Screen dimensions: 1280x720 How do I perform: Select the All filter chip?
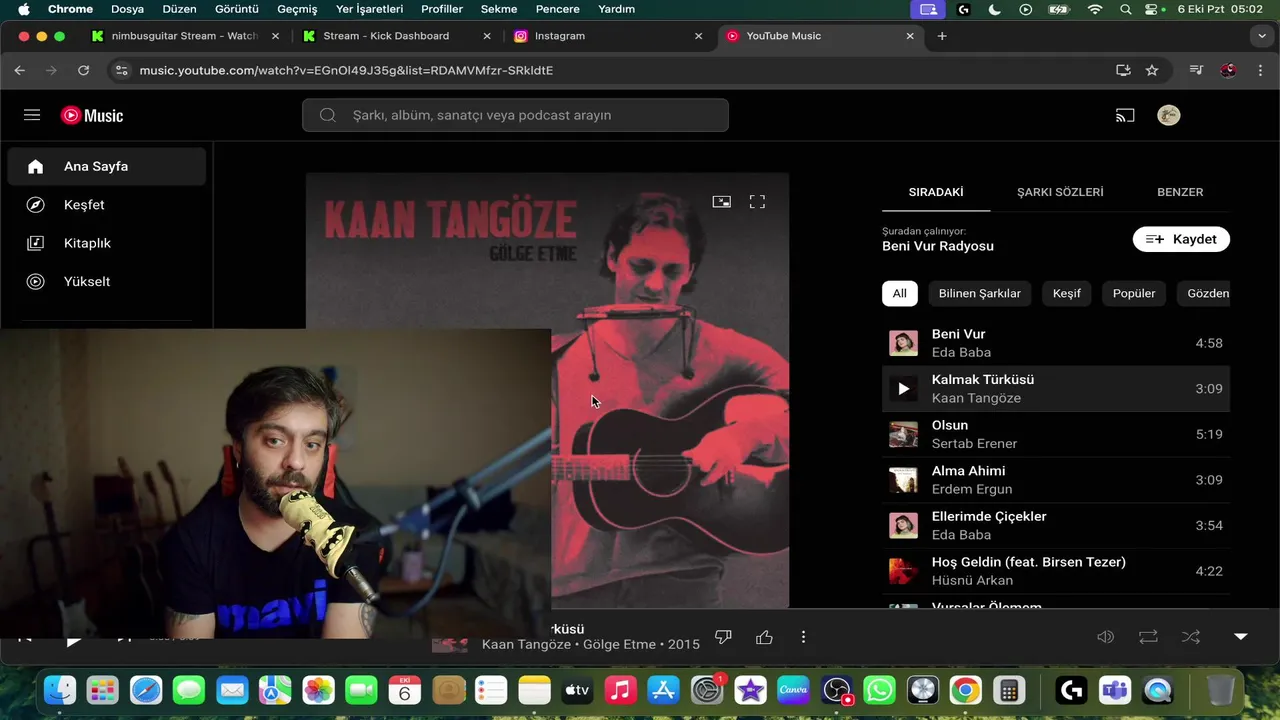pos(900,293)
